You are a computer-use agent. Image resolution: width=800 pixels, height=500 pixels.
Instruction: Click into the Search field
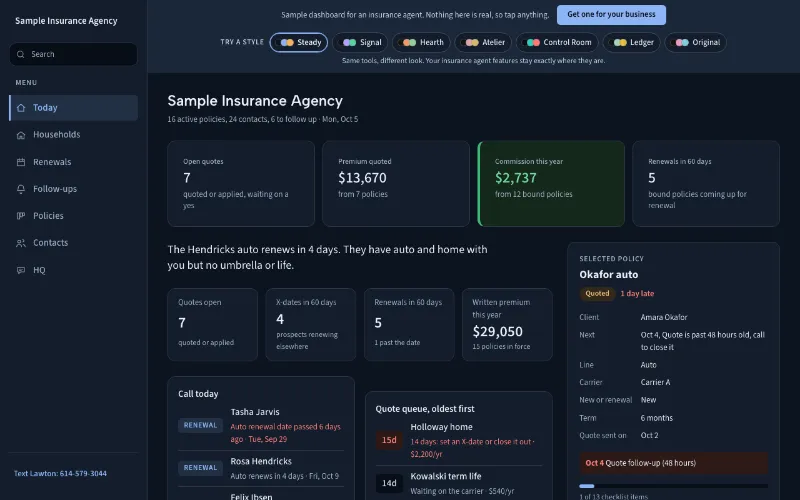73,54
